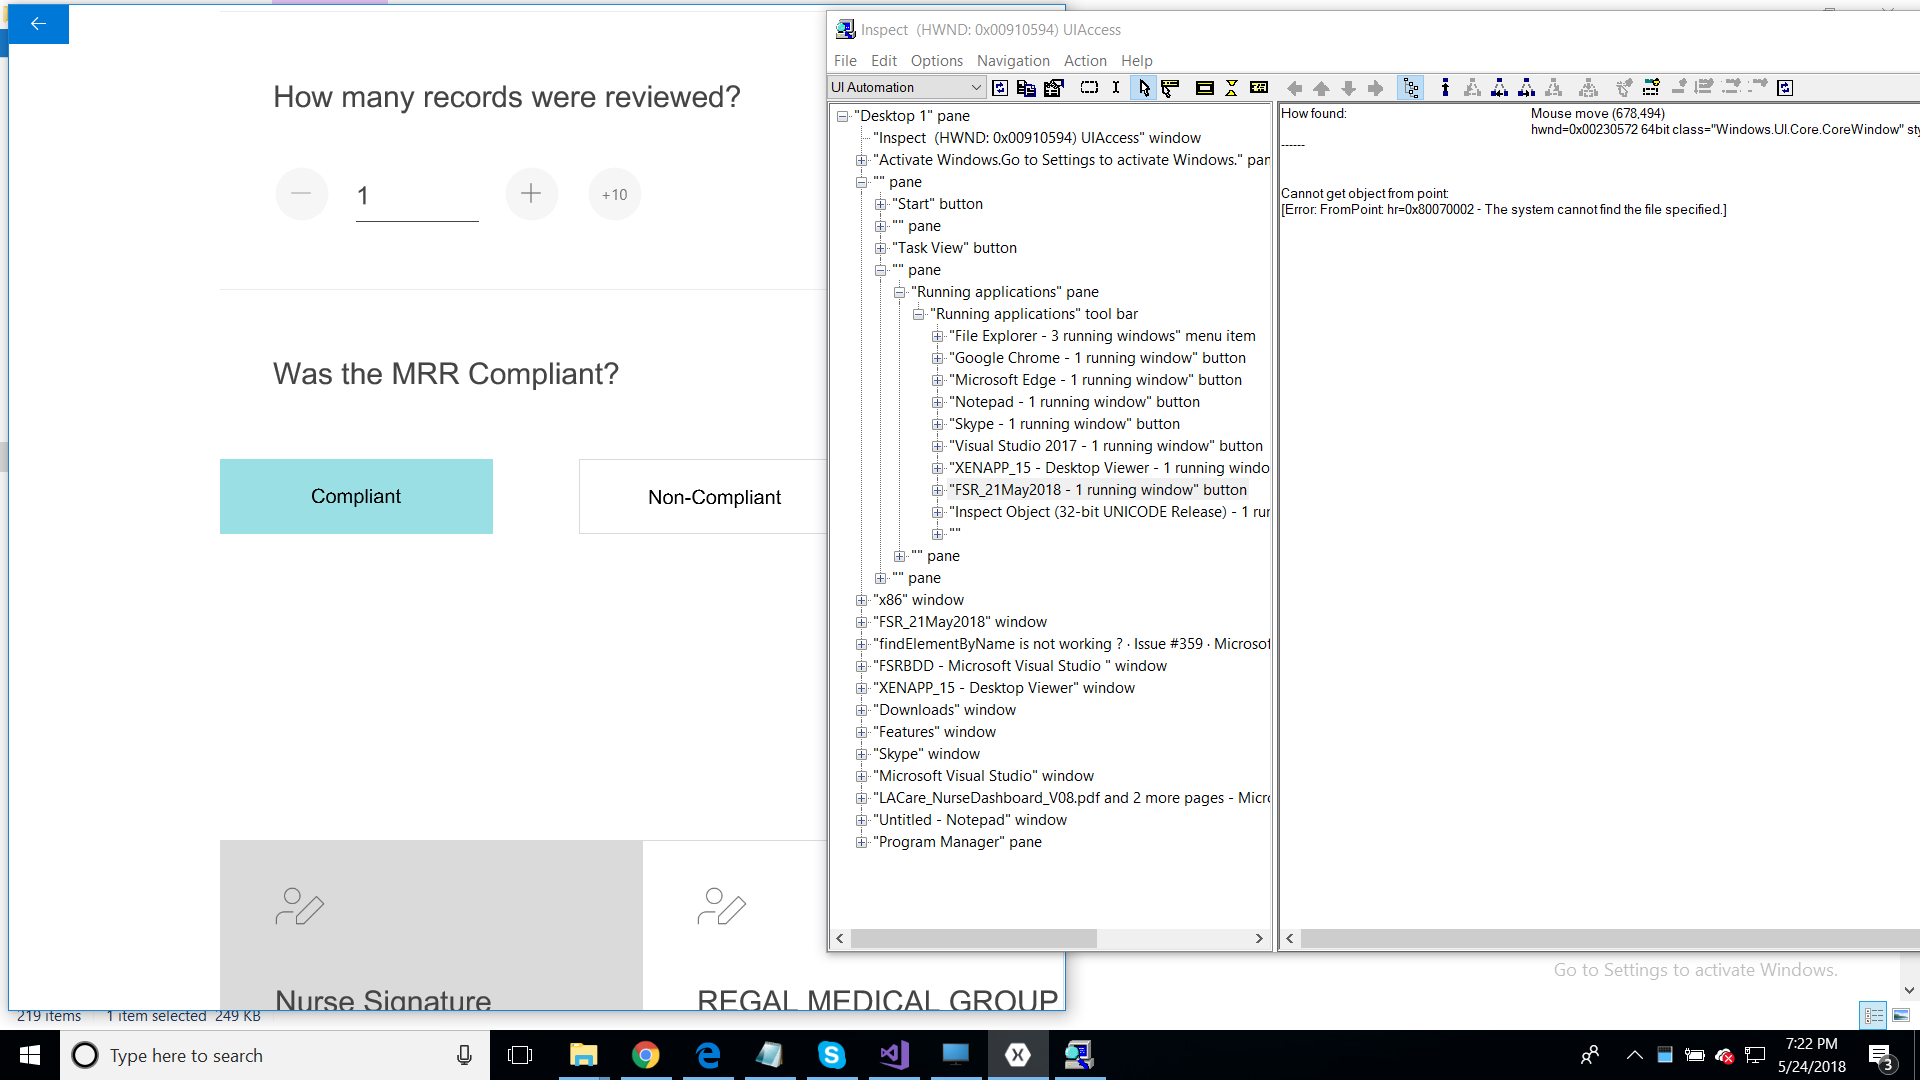The width and height of the screenshot is (1920, 1080).
Task: Click the records reviewed number field
Action: (417, 196)
